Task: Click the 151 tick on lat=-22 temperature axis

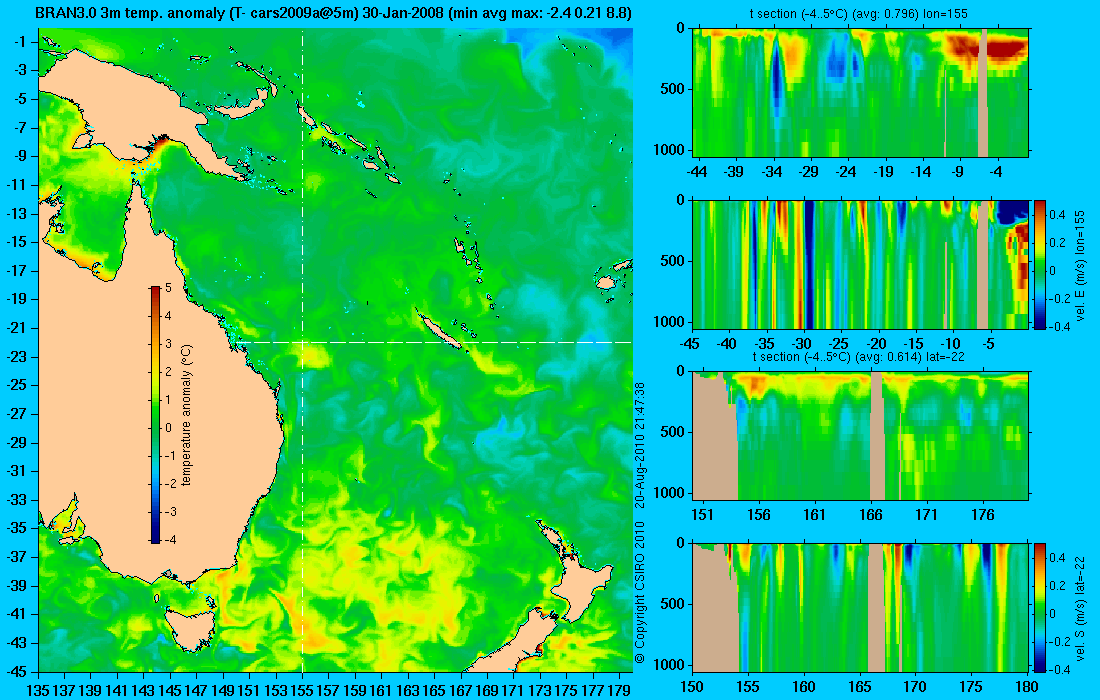Action: [702, 516]
